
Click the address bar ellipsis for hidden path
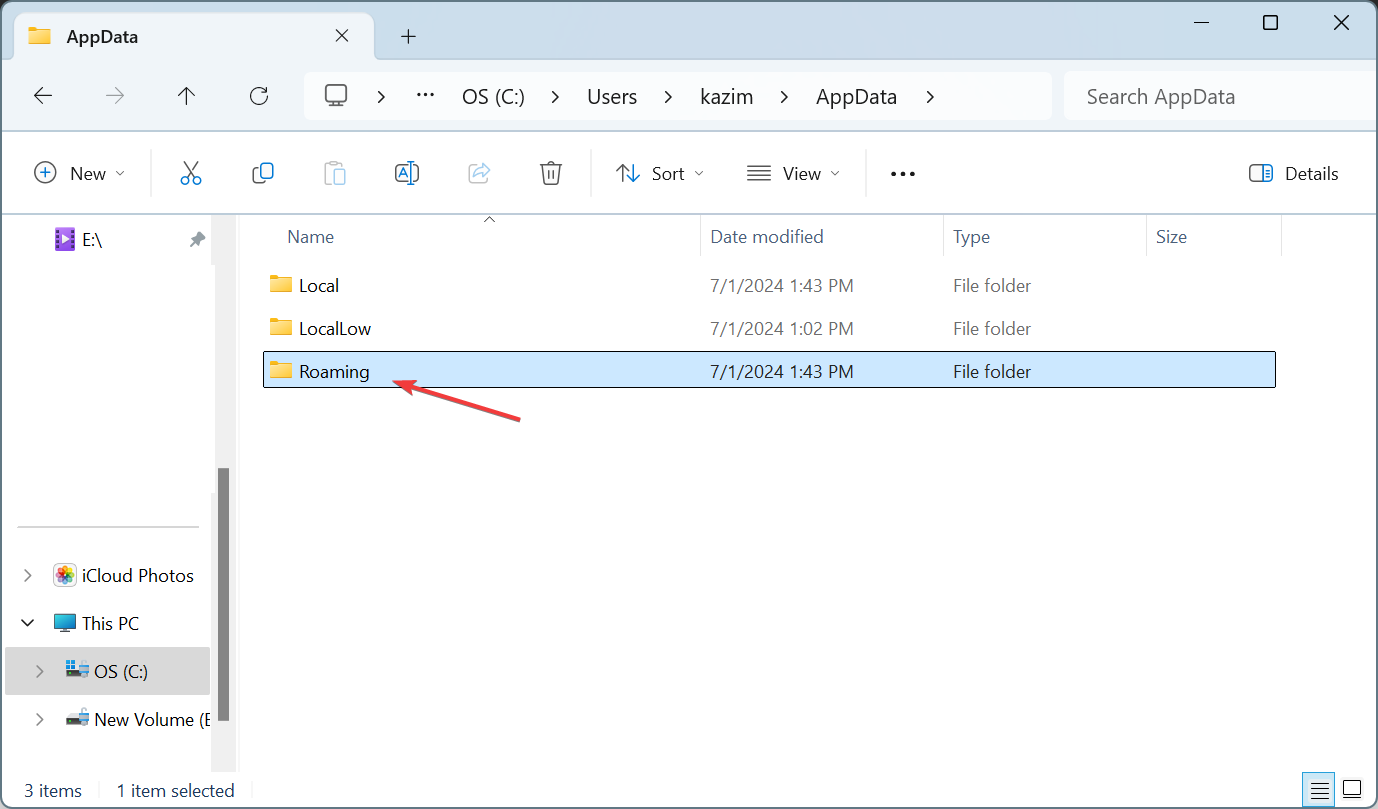(425, 96)
